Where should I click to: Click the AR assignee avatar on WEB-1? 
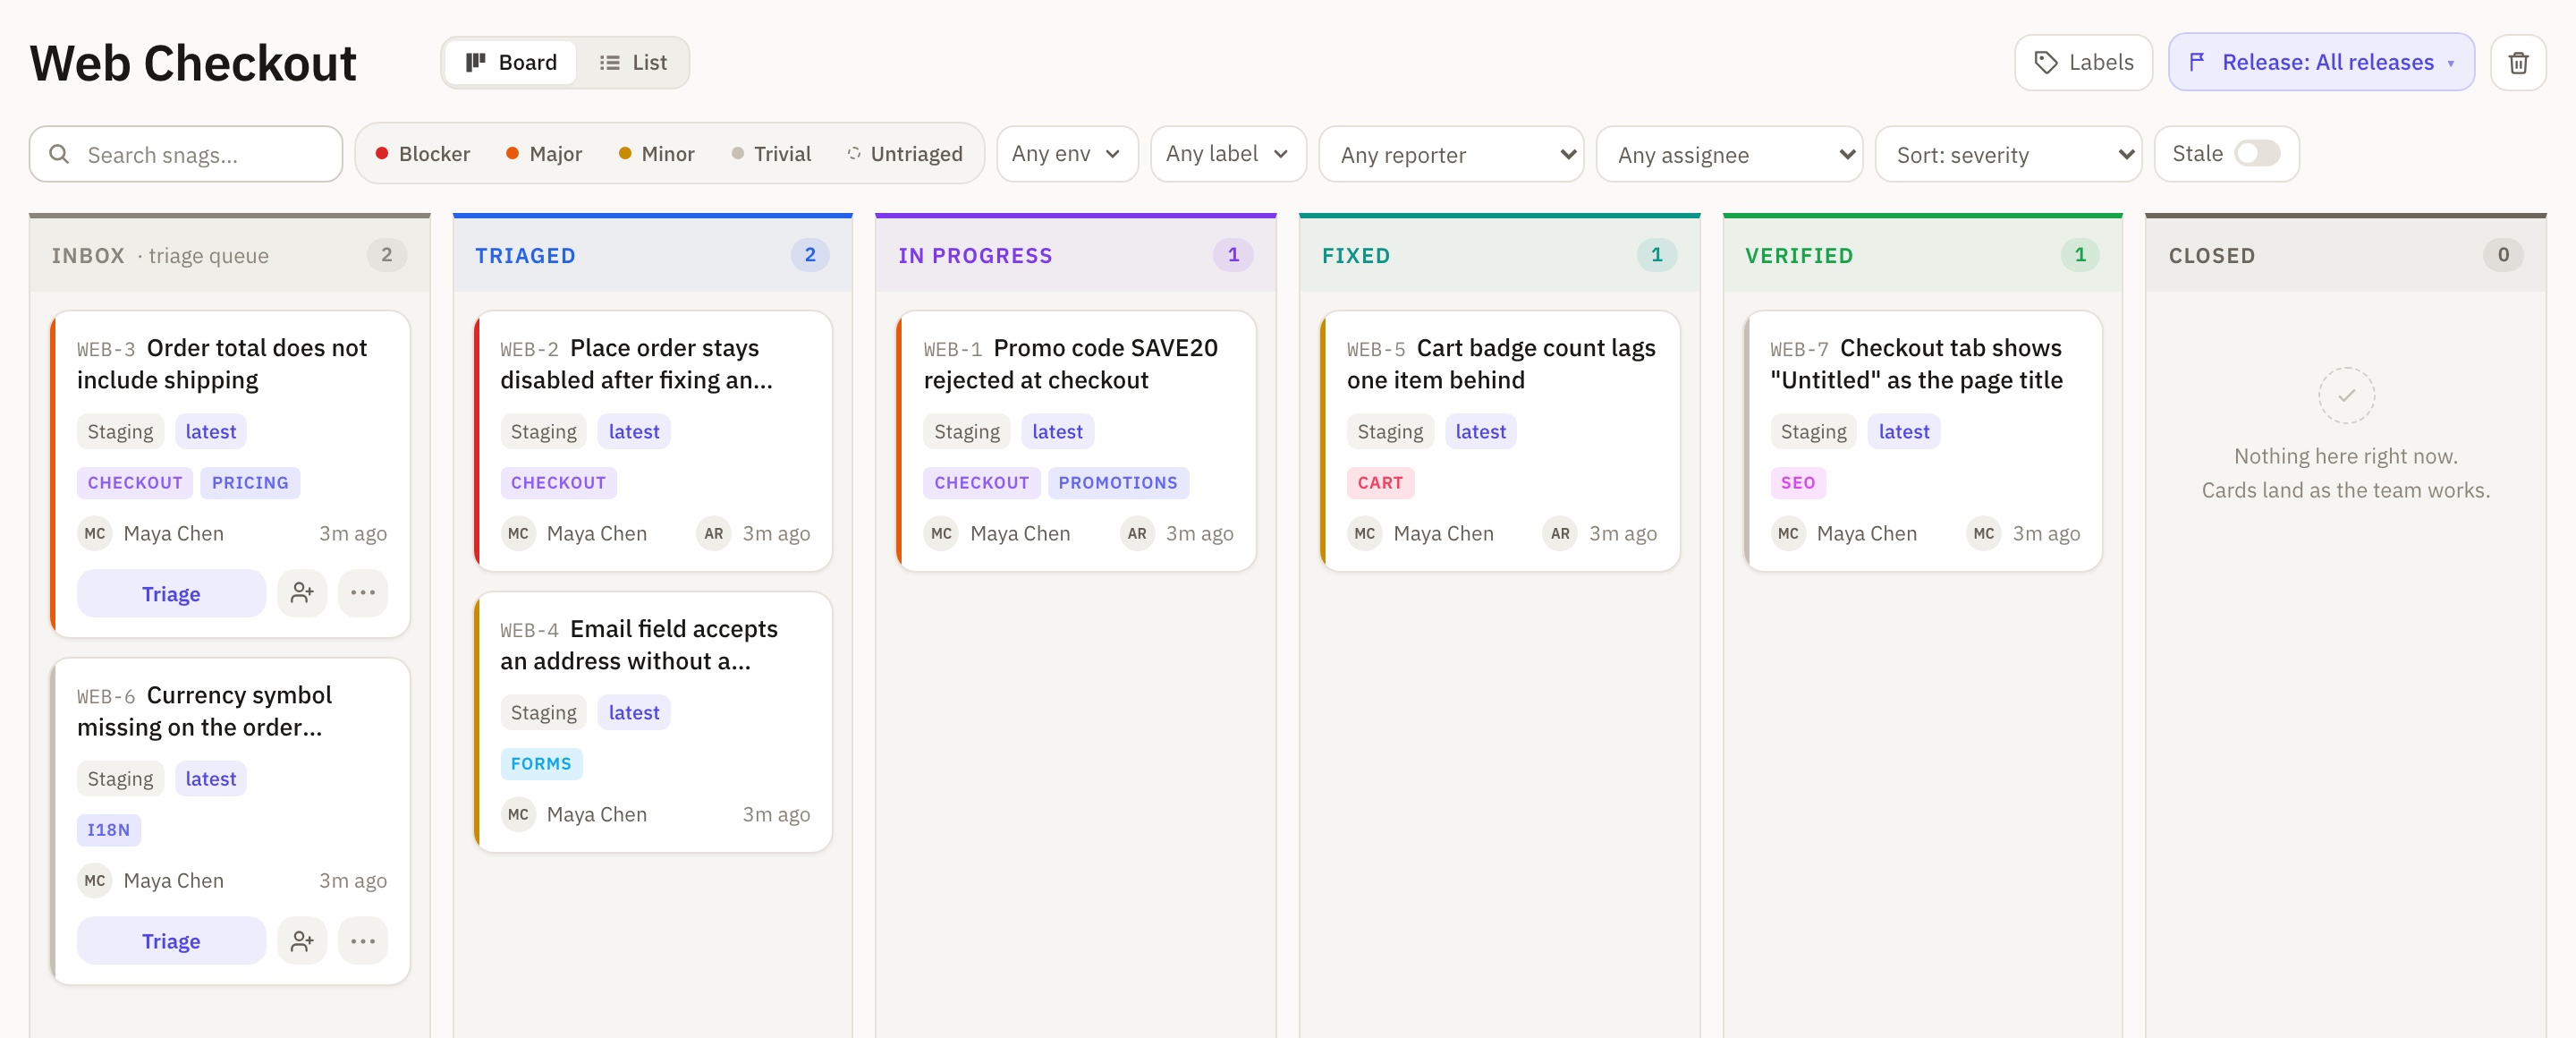pyautogui.click(x=1136, y=533)
